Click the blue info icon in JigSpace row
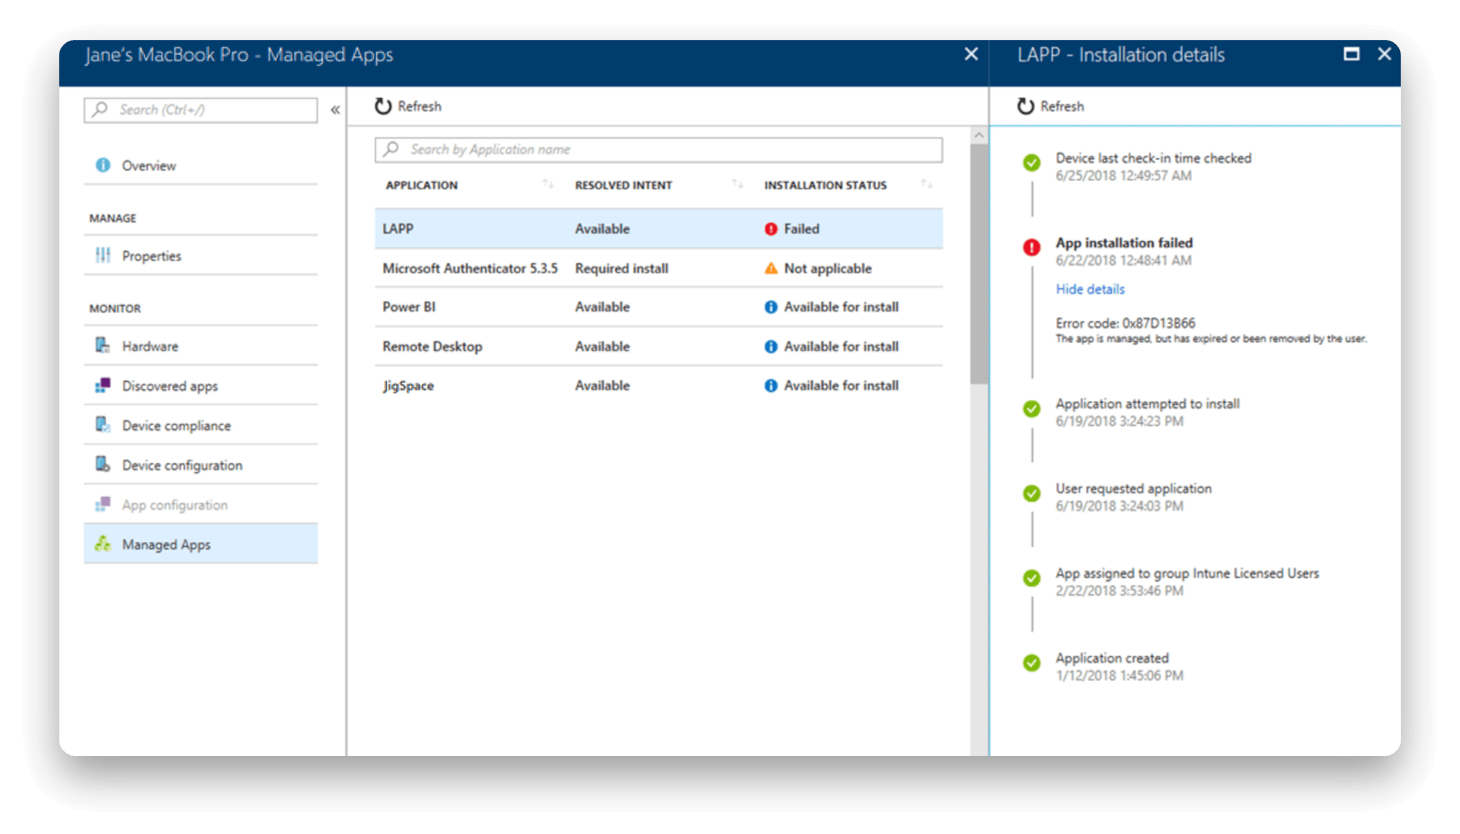 pos(771,386)
